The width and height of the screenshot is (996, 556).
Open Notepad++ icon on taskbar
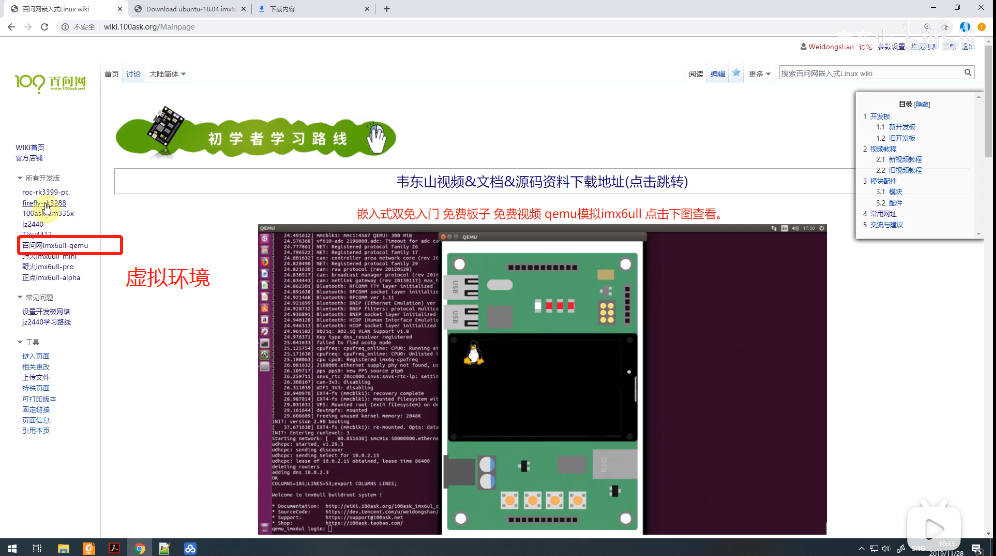tap(165, 548)
